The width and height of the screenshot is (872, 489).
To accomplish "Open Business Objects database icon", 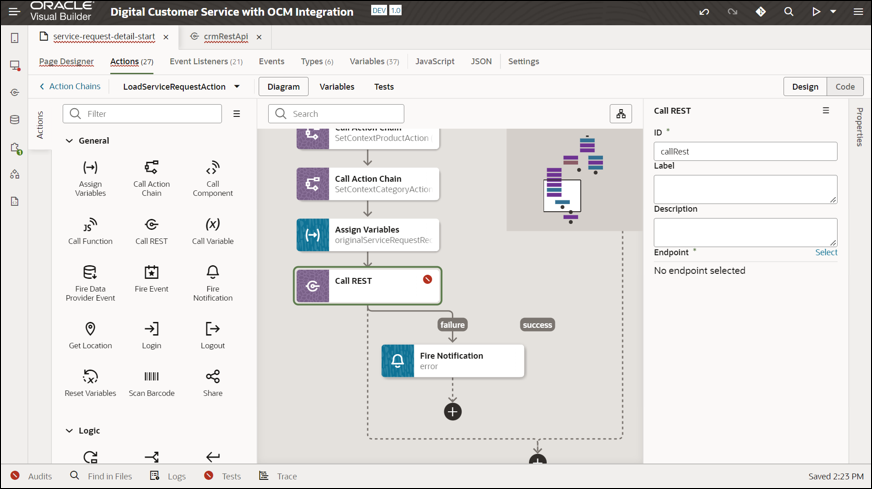I will pos(14,120).
